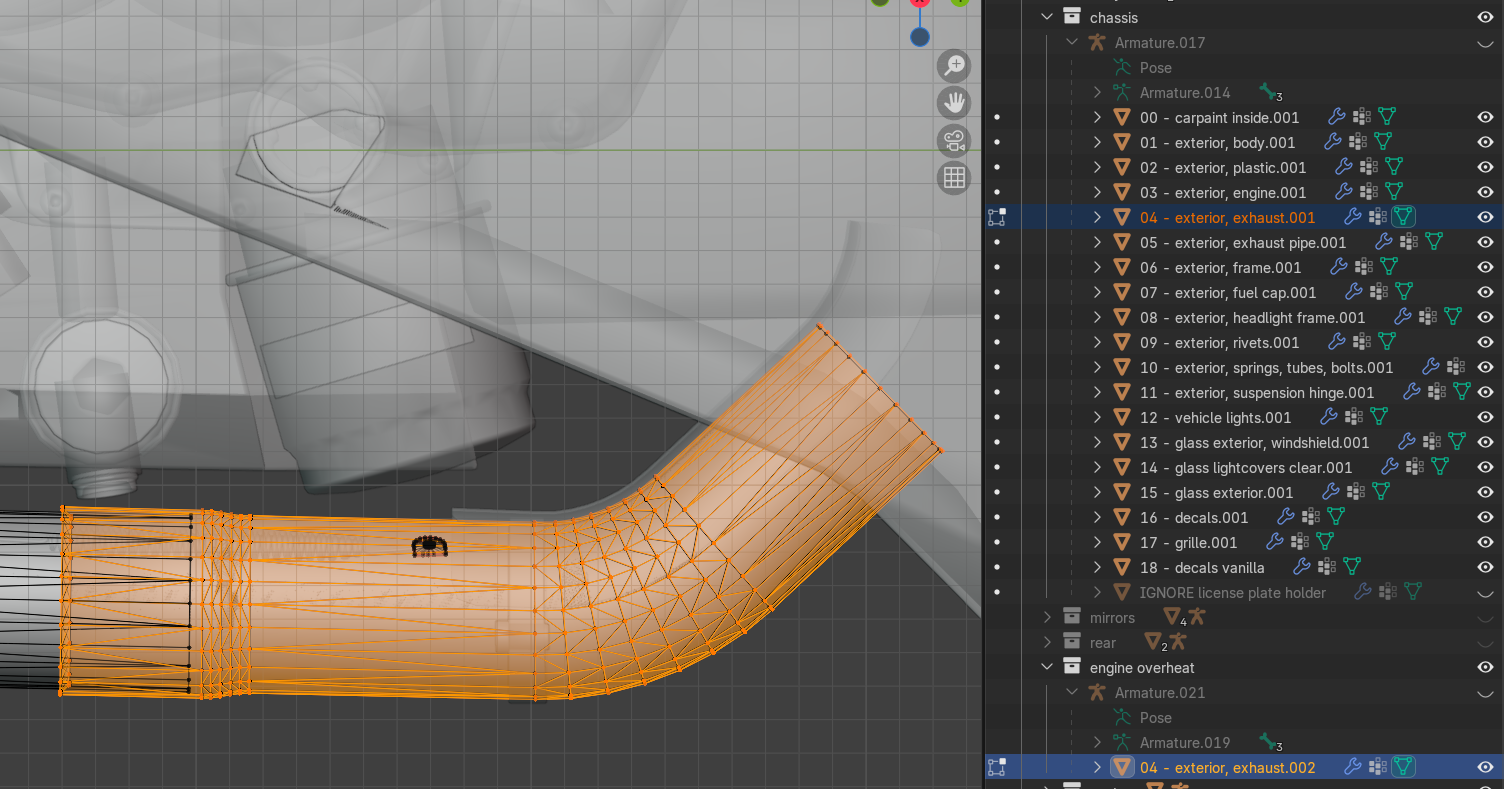Viewport: 1504px width, 789px height.
Task: Select 17 - grille.001 in outliner
Action: (1188, 542)
